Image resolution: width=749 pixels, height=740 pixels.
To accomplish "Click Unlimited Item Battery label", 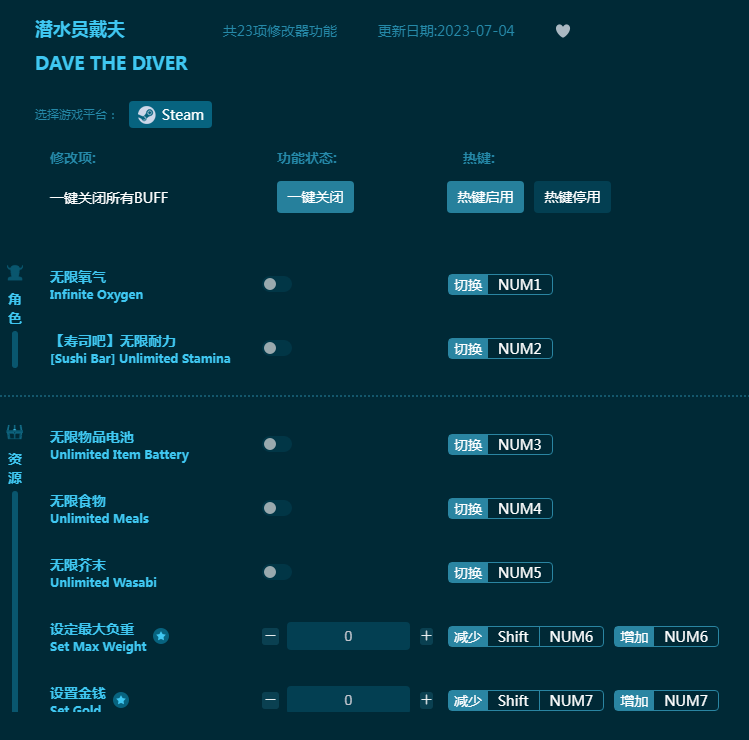I will 119,454.
